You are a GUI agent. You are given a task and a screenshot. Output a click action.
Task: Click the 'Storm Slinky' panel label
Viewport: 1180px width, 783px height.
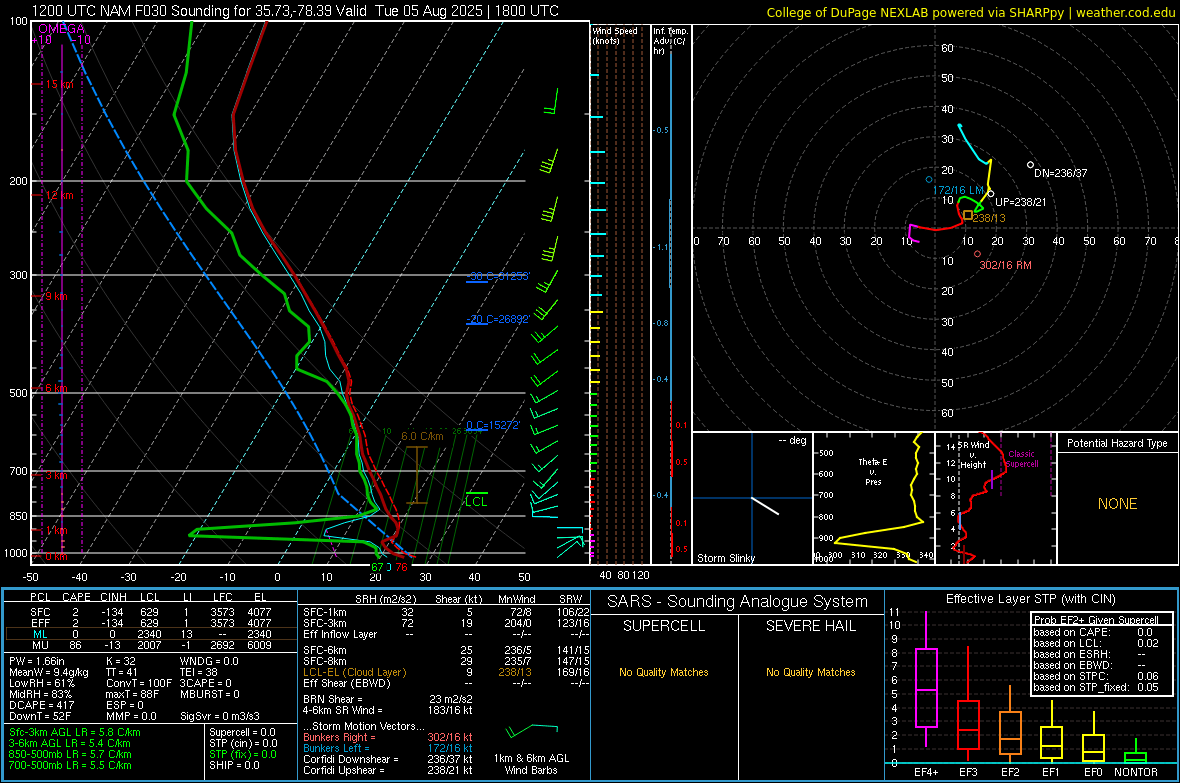(725, 558)
